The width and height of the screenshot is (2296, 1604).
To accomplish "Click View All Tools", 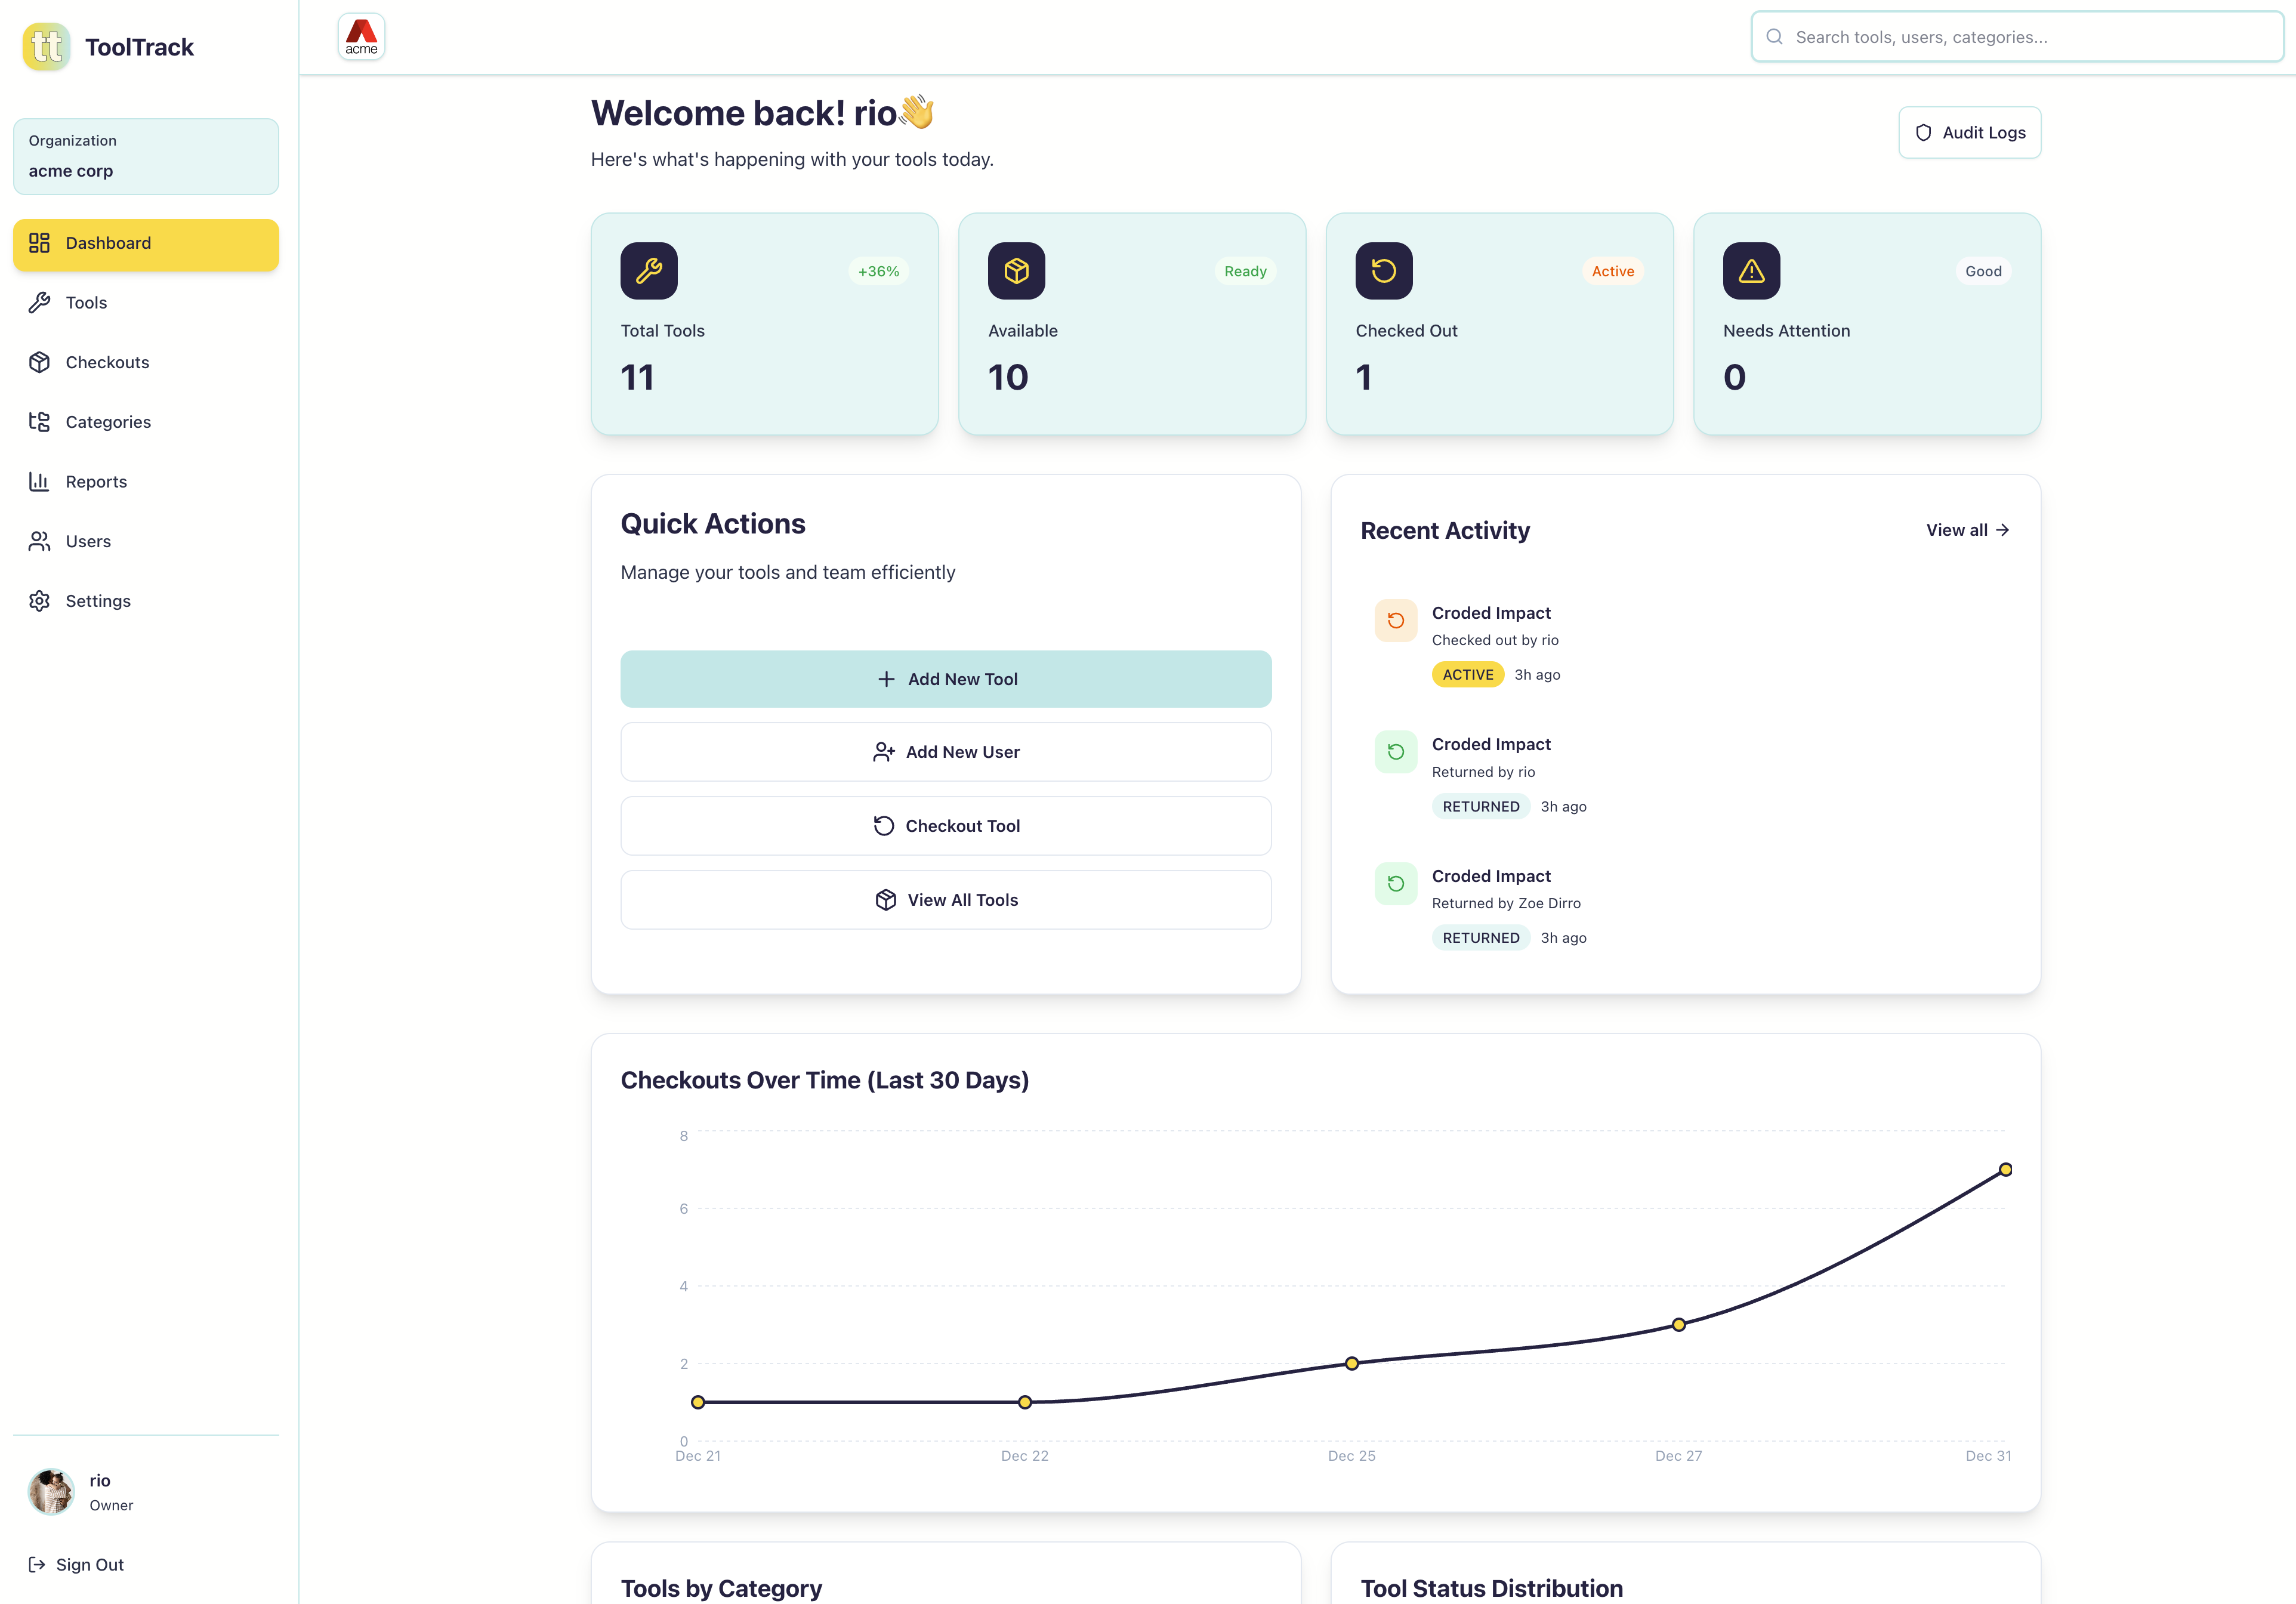I will [x=945, y=899].
